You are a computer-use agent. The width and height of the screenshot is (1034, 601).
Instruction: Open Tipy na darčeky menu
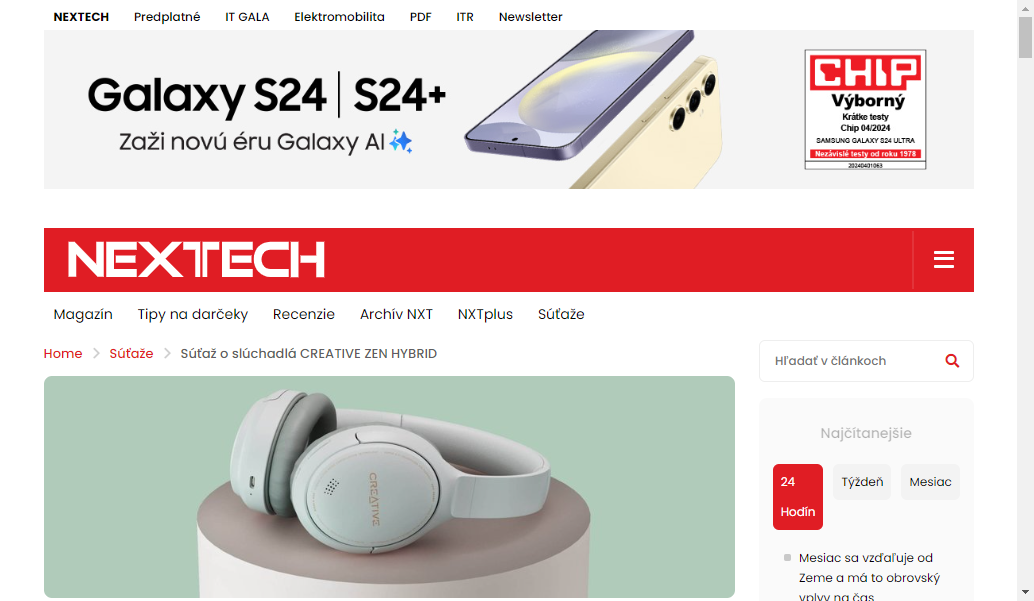[193, 314]
